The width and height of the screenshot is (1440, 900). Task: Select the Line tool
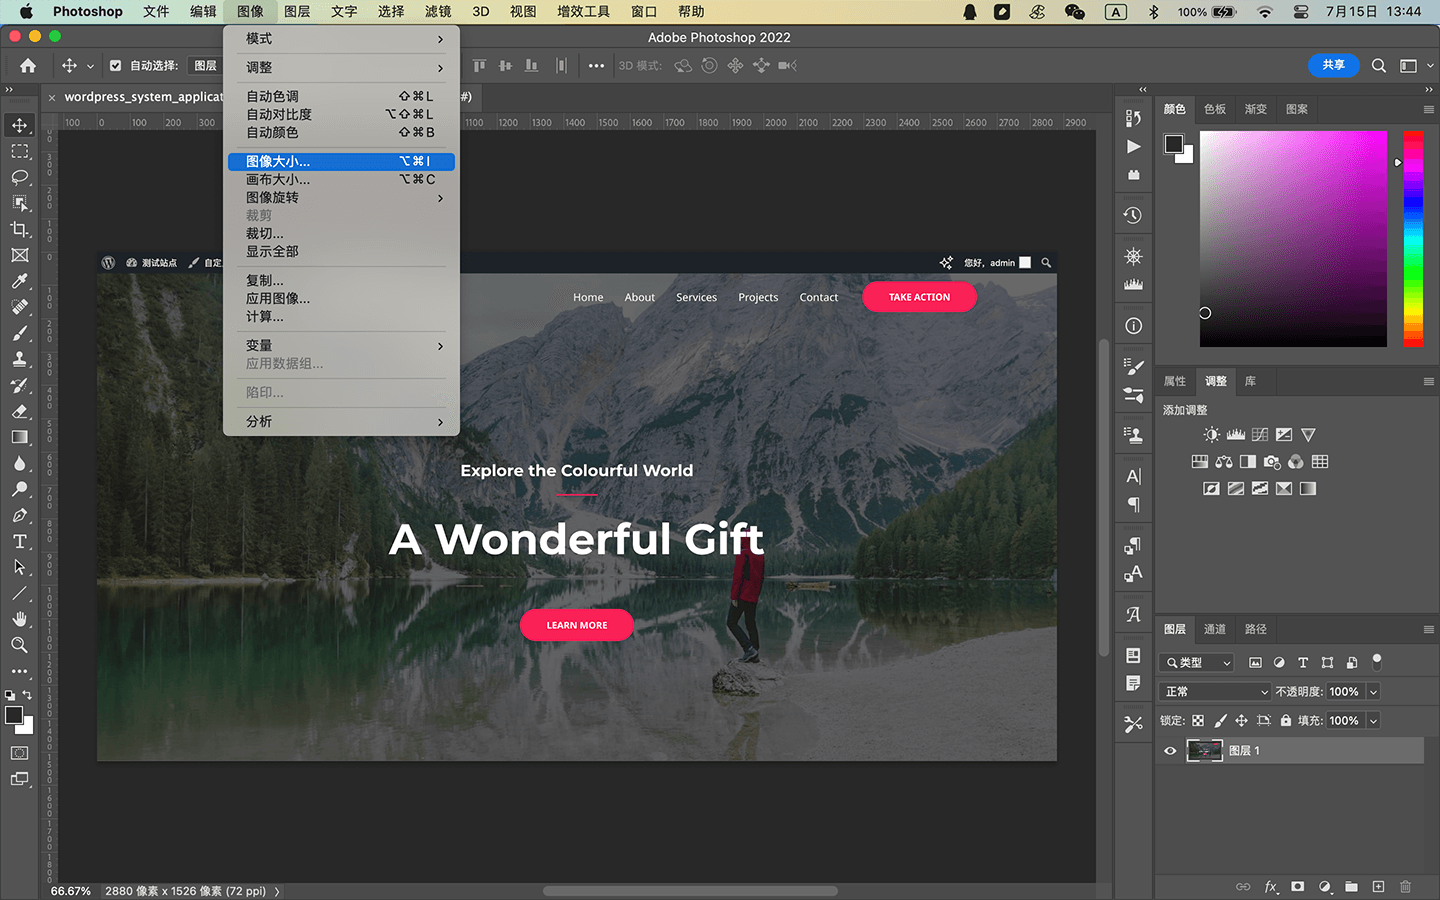click(19, 593)
